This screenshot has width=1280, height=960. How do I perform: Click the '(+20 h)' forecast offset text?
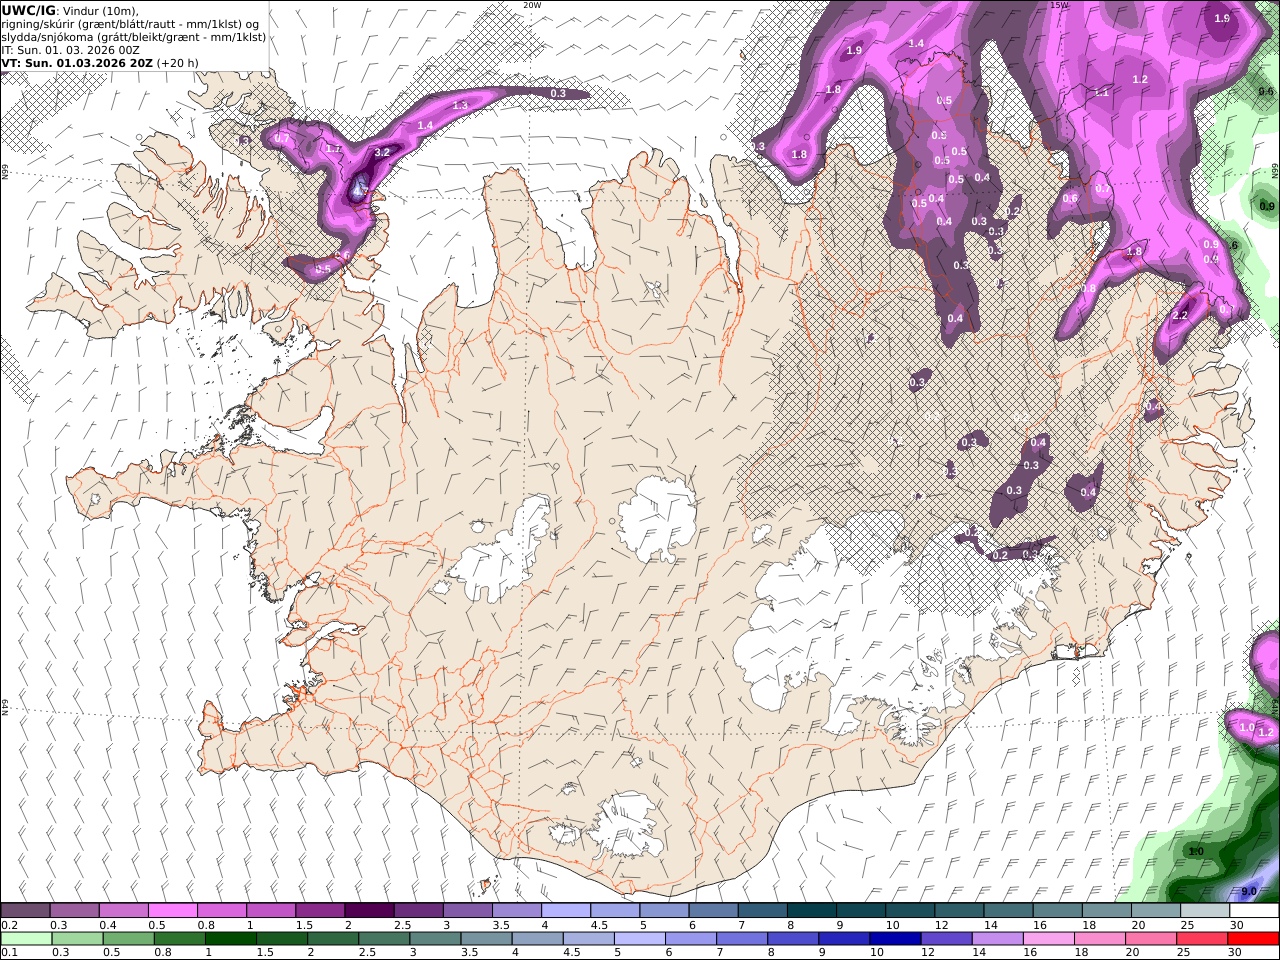177,63
